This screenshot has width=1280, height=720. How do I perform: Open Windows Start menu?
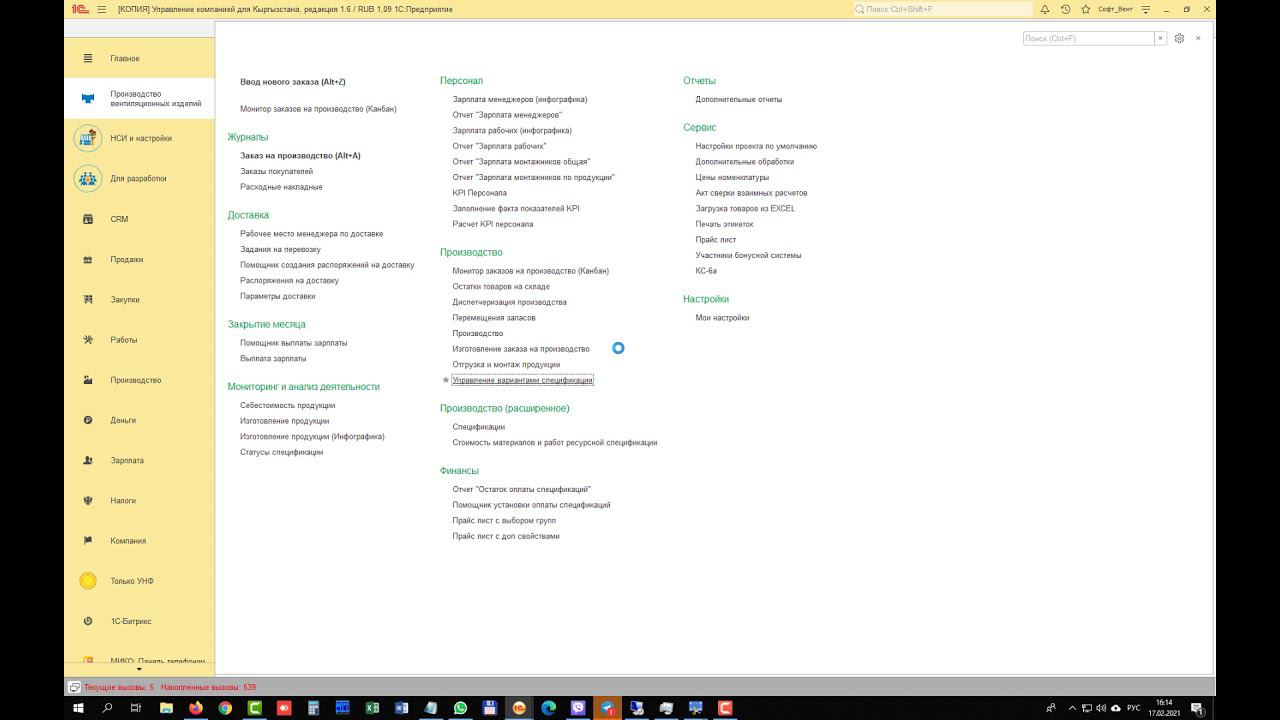pos(78,708)
